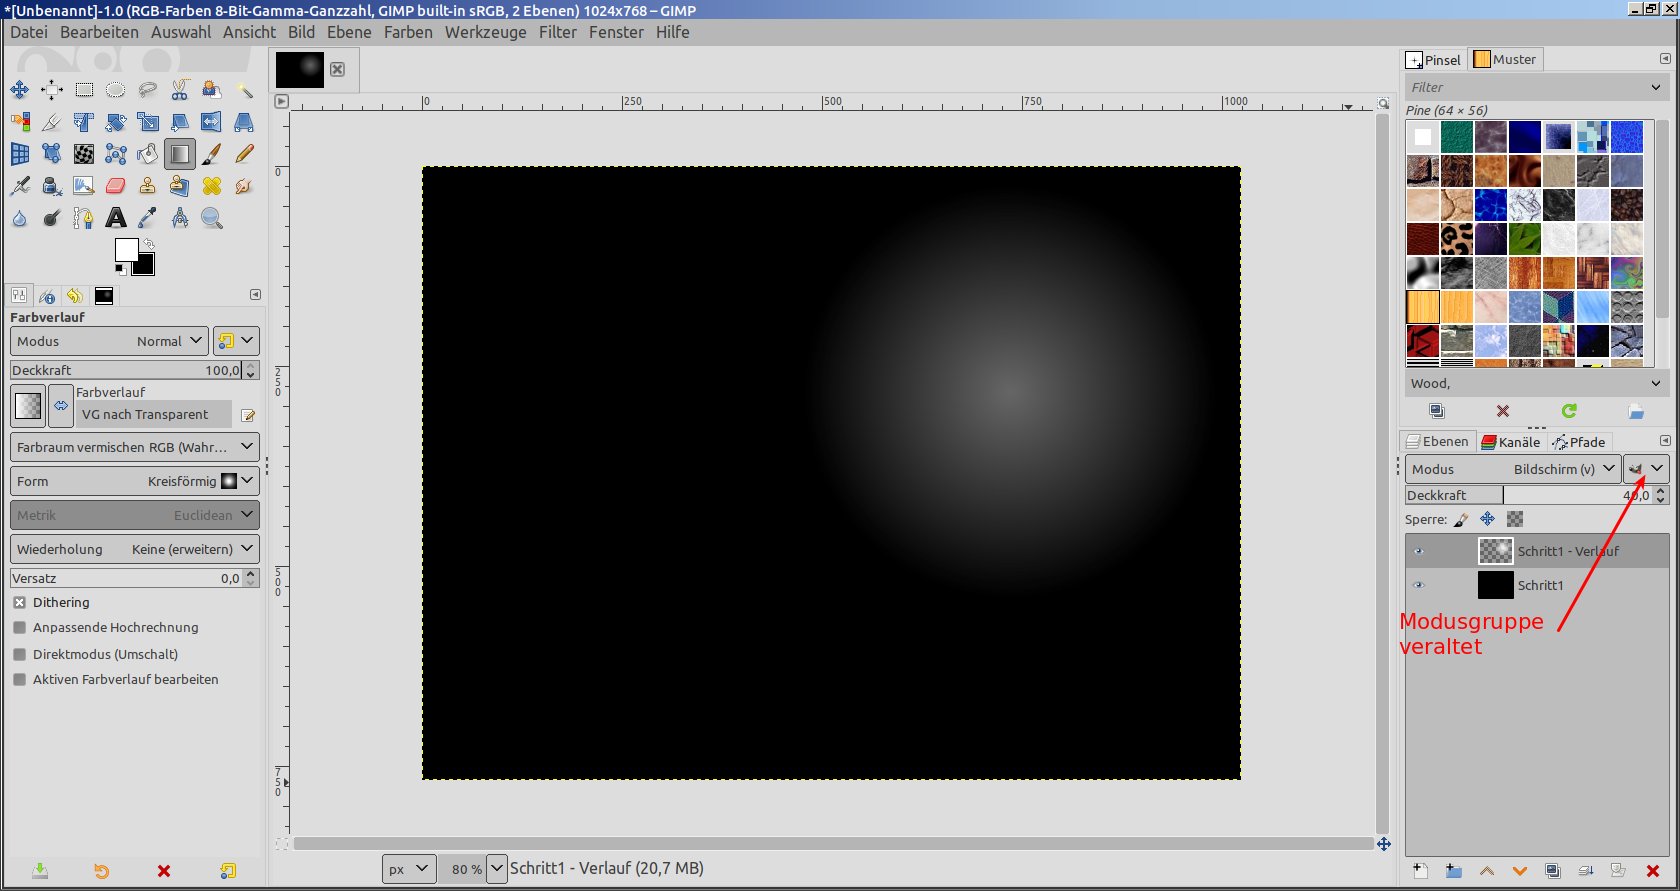
Task: Enable Aktiven Farbverlauf bearbeiten checkbox
Action: [19, 680]
